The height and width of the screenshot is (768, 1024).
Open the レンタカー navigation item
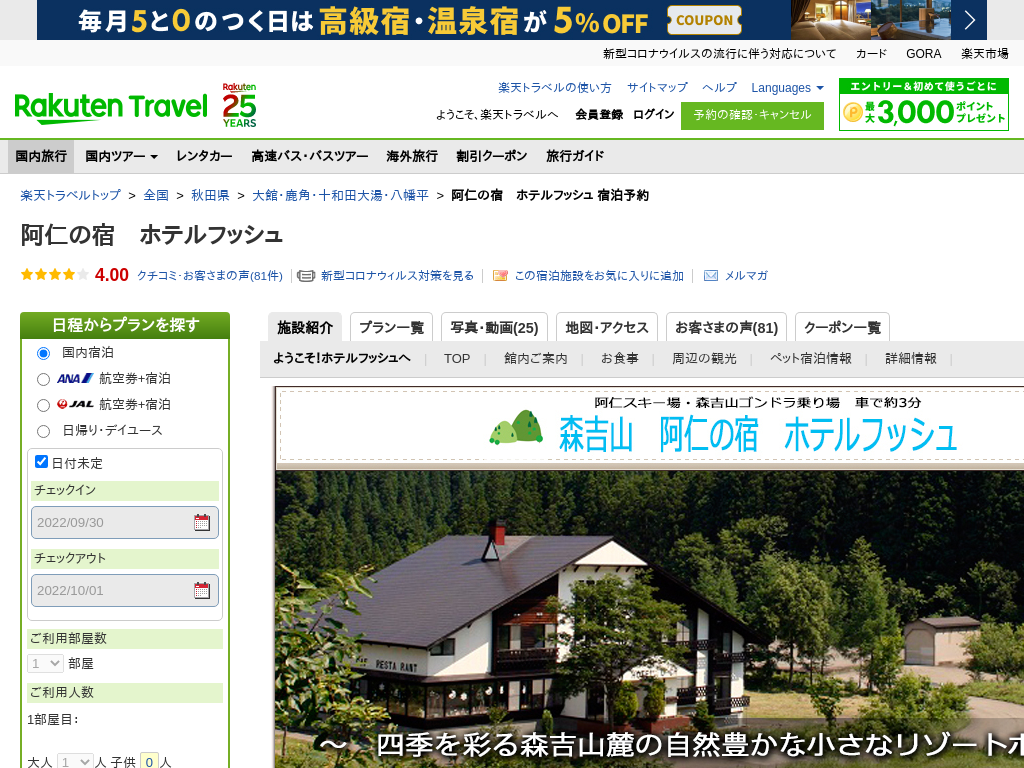coord(204,156)
